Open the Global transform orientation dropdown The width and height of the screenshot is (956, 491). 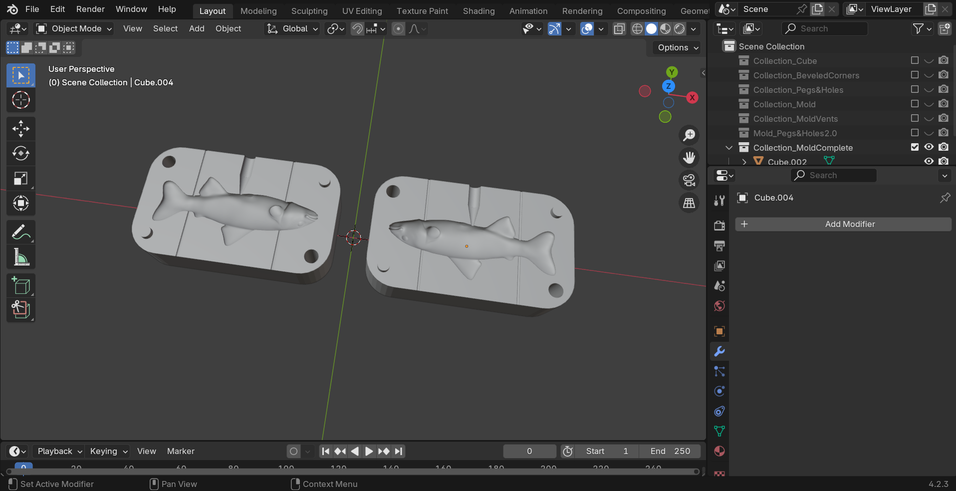293,29
